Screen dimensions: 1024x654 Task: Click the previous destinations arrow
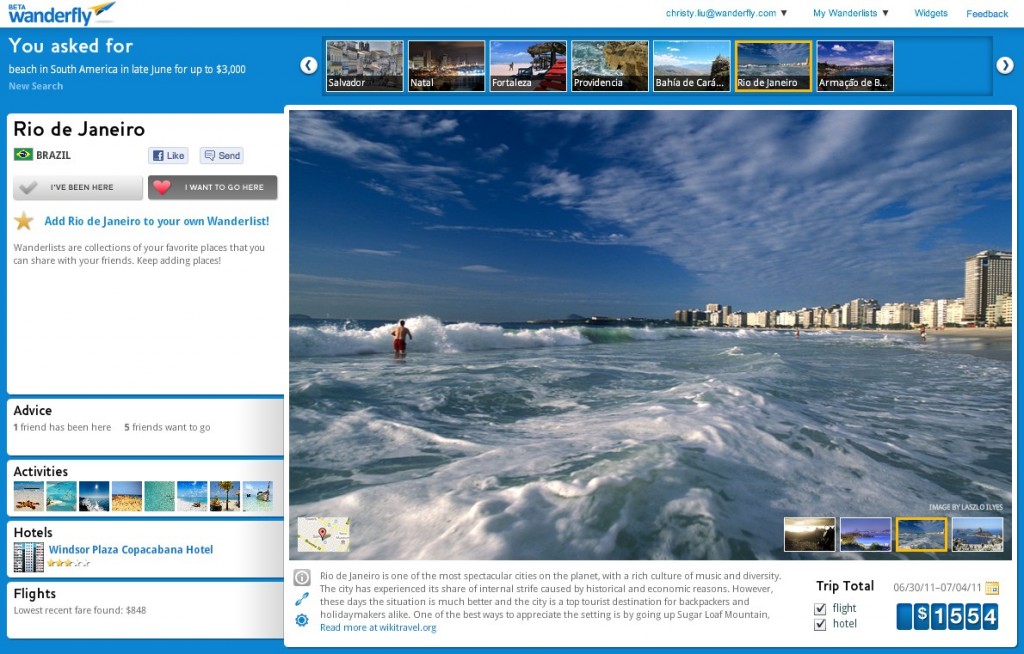coord(309,65)
